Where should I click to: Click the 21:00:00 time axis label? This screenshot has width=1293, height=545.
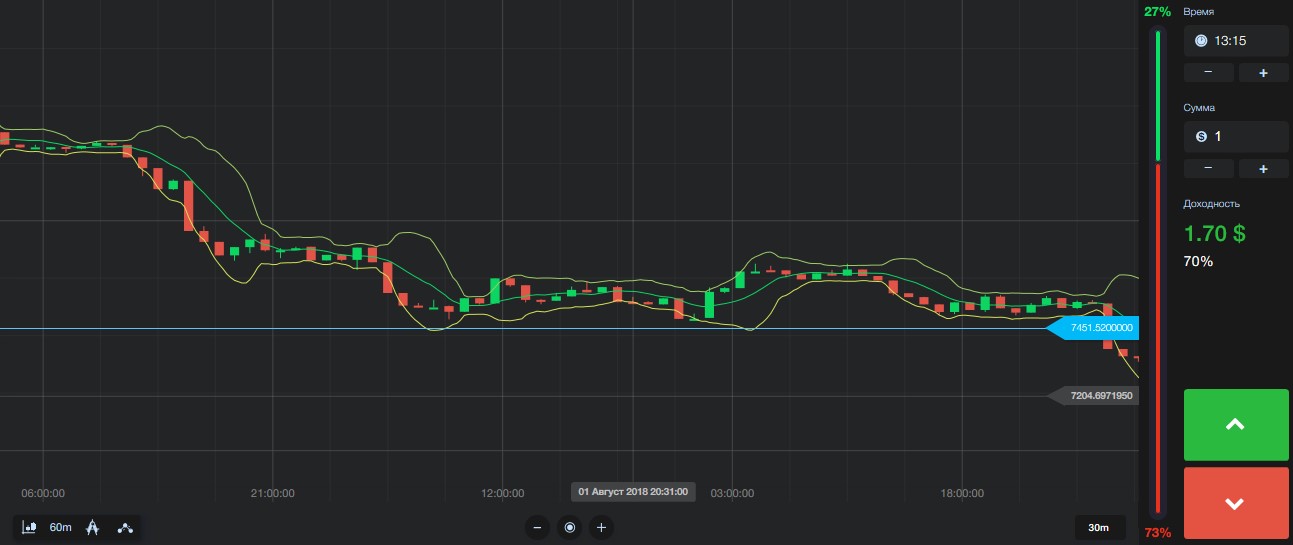[x=272, y=493]
